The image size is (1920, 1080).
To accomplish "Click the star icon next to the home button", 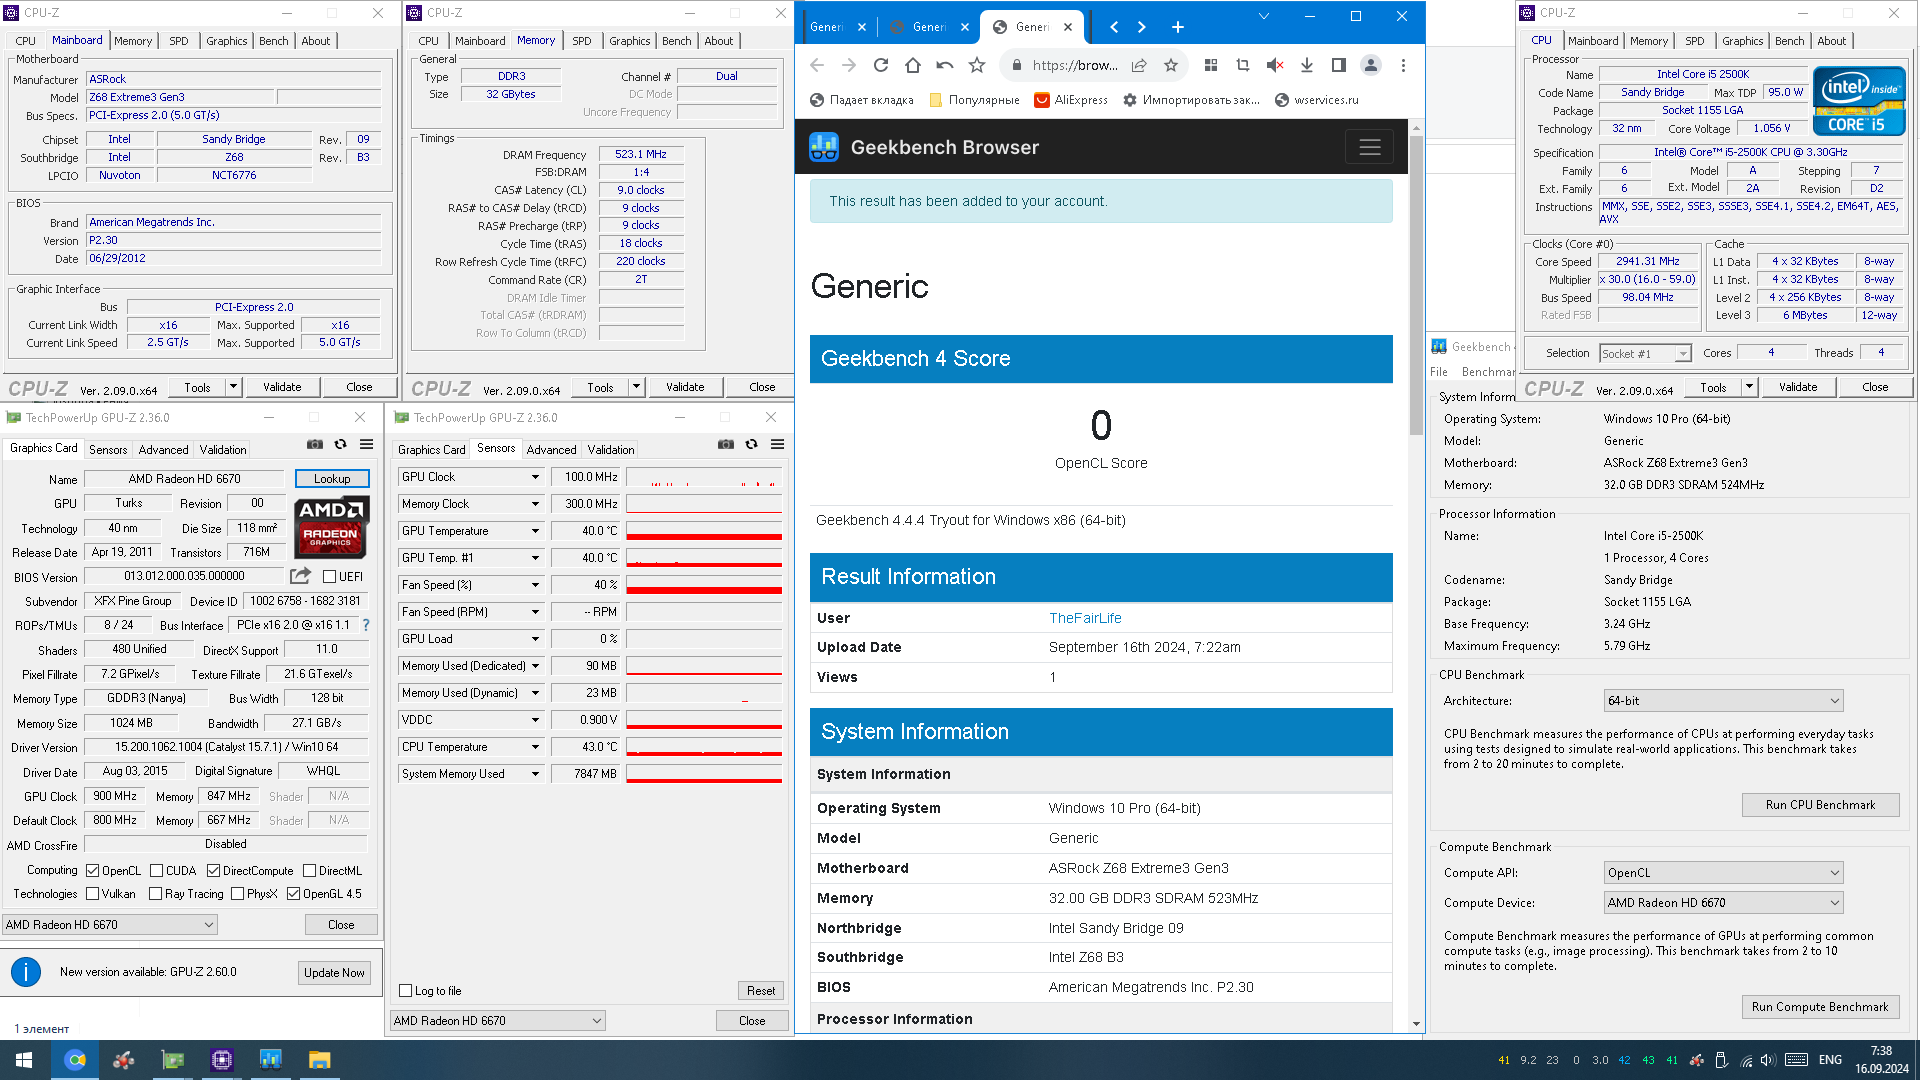I will (x=977, y=65).
